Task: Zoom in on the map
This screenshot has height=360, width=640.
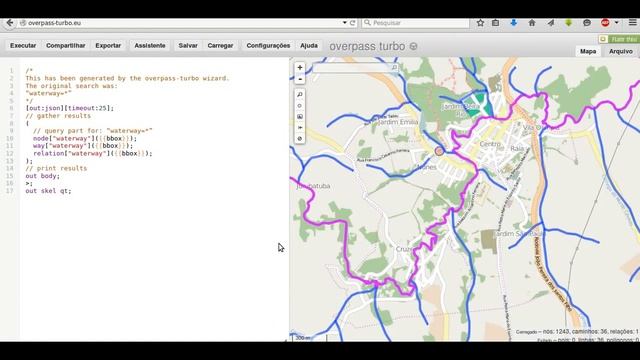Action: pos(300,68)
